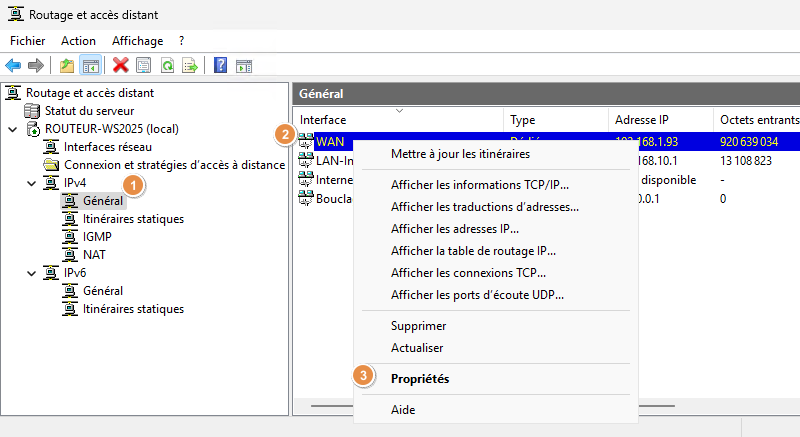
Task: Open the blue Help question mark icon
Action: tap(220, 65)
